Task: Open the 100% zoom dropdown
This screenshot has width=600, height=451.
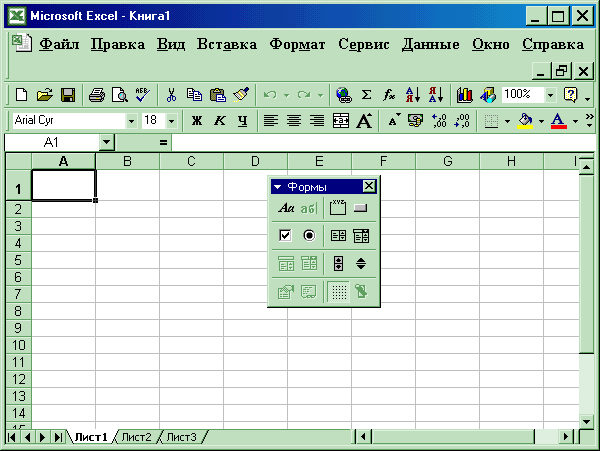Action: [x=551, y=95]
